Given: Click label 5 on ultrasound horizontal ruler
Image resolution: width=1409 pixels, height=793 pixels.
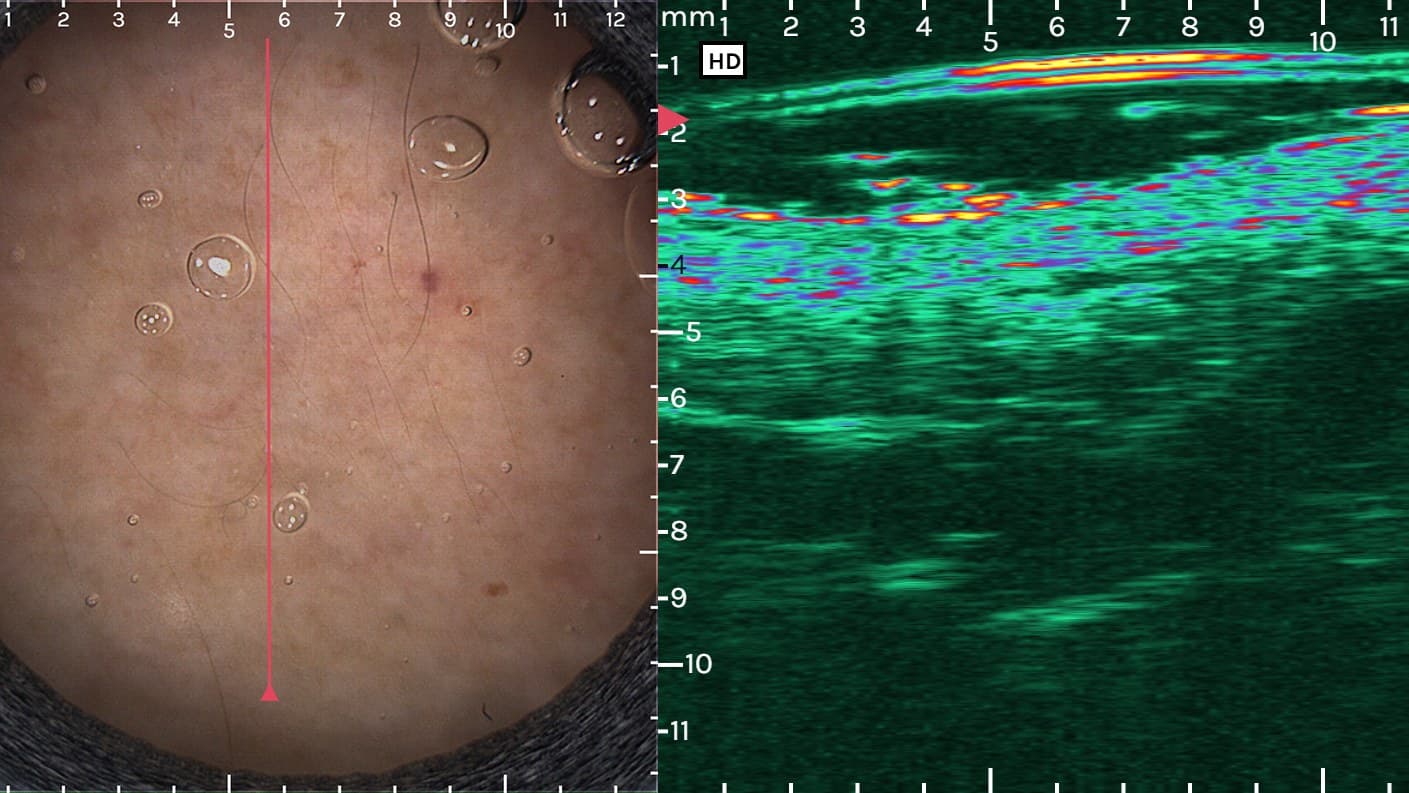Looking at the screenshot, I should (x=990, y=42).
